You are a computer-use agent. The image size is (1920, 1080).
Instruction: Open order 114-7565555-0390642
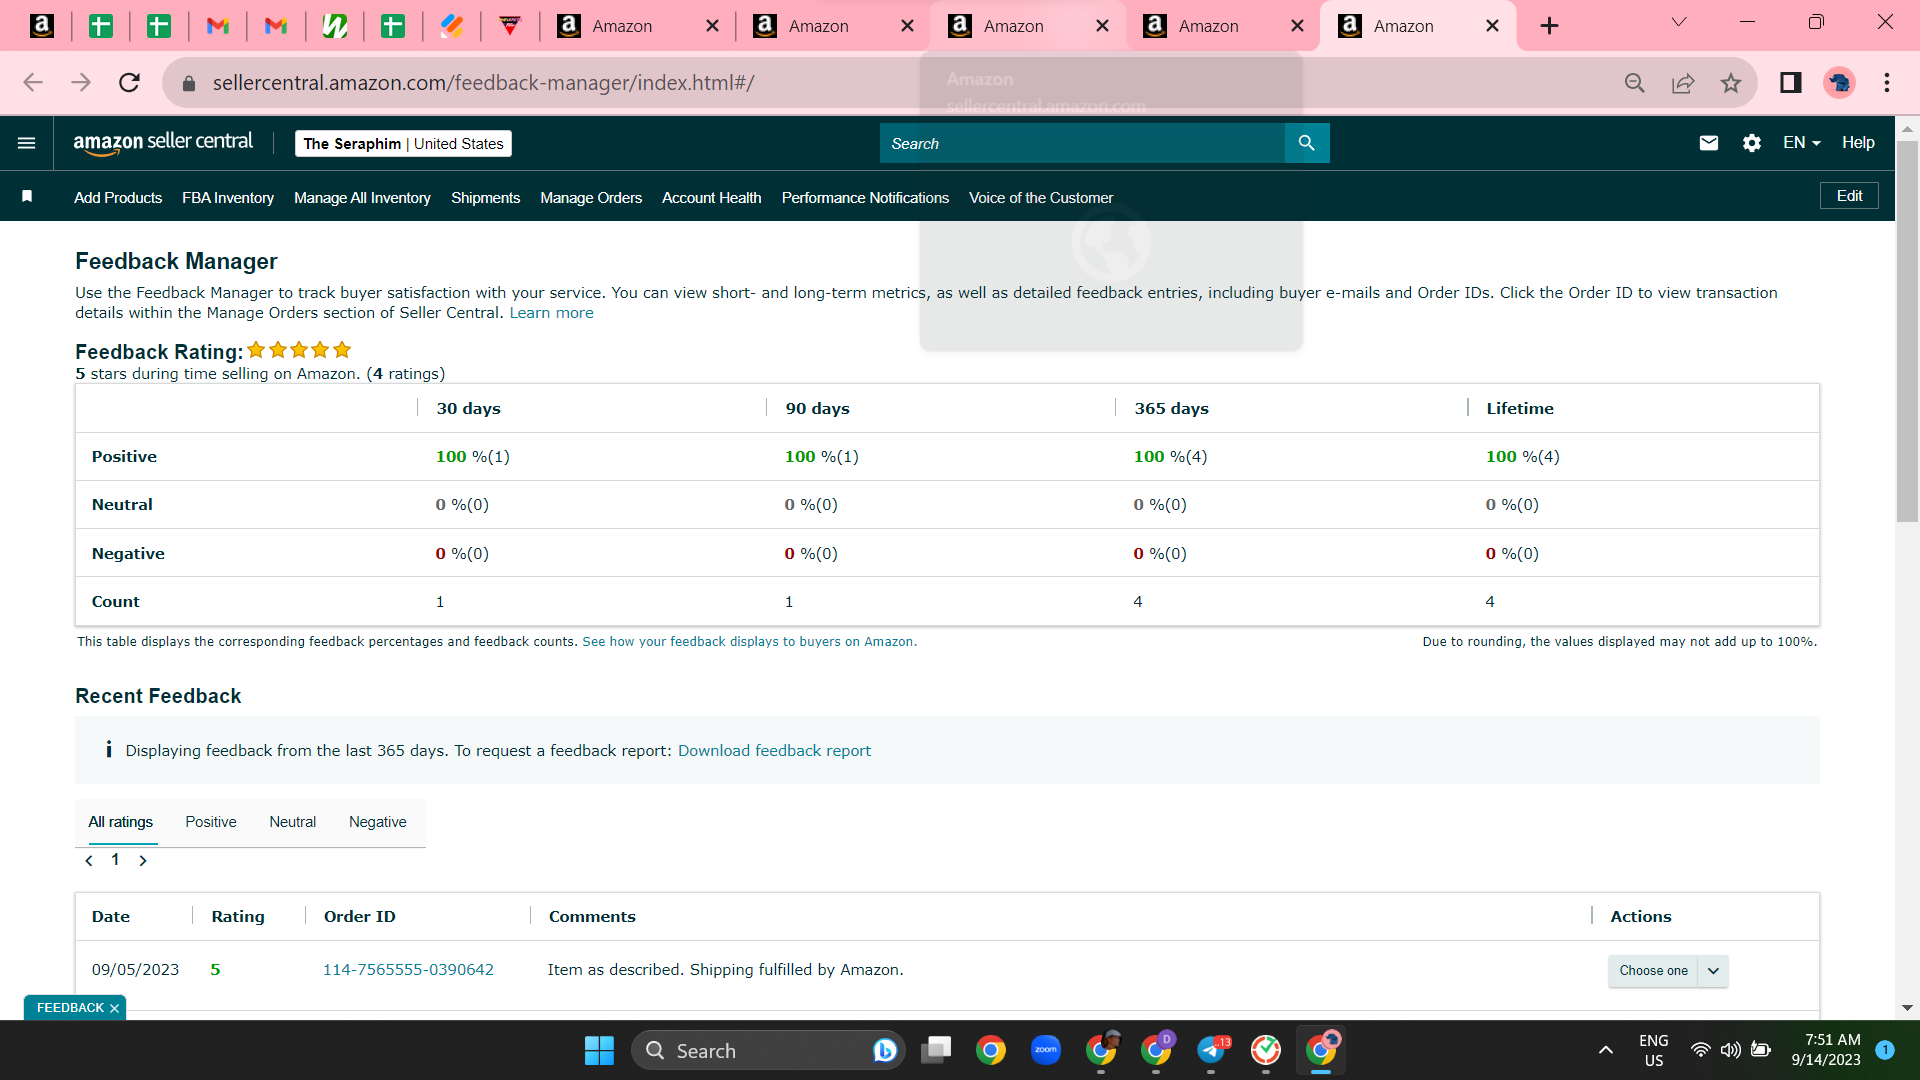point(408,970)
